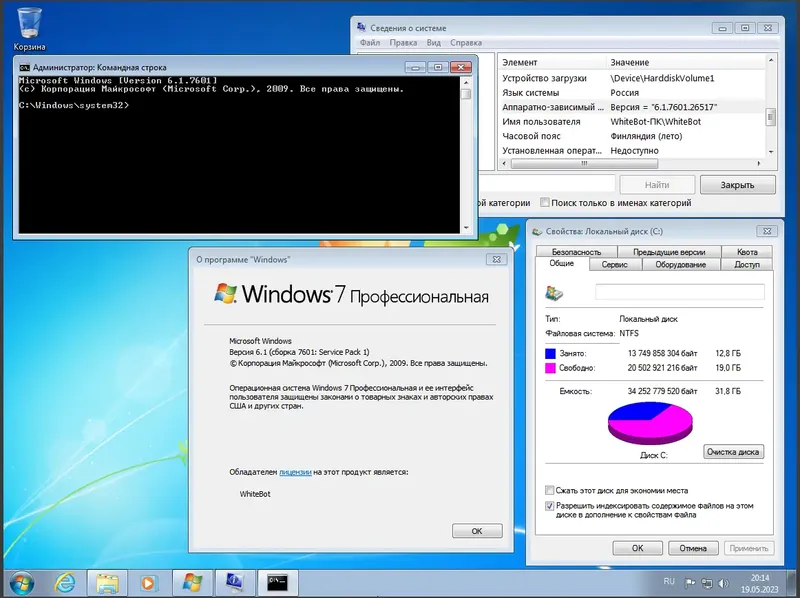This screenshot has height=598, width=800.
Task: Click the Закрыть button in System Information
Action: pyautogui.click(x=738, y=185)
